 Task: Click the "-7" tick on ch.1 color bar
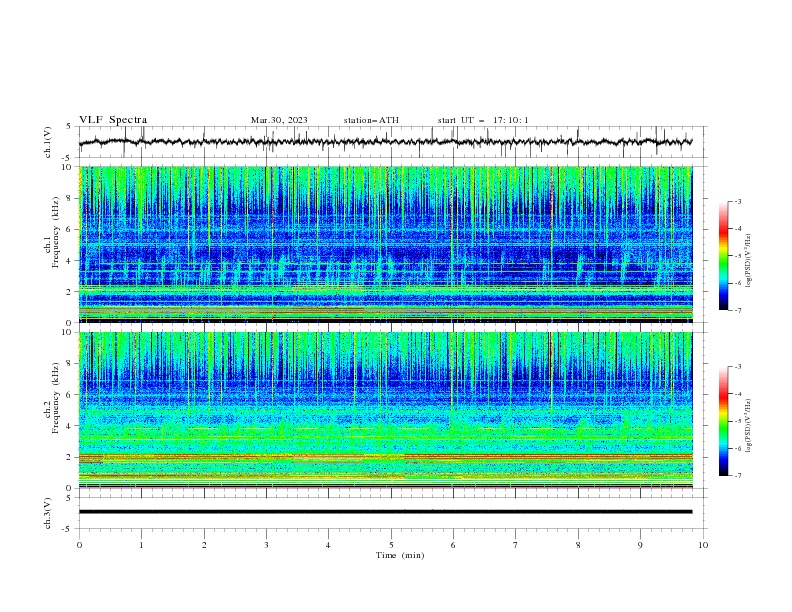(x=737, y=310)
